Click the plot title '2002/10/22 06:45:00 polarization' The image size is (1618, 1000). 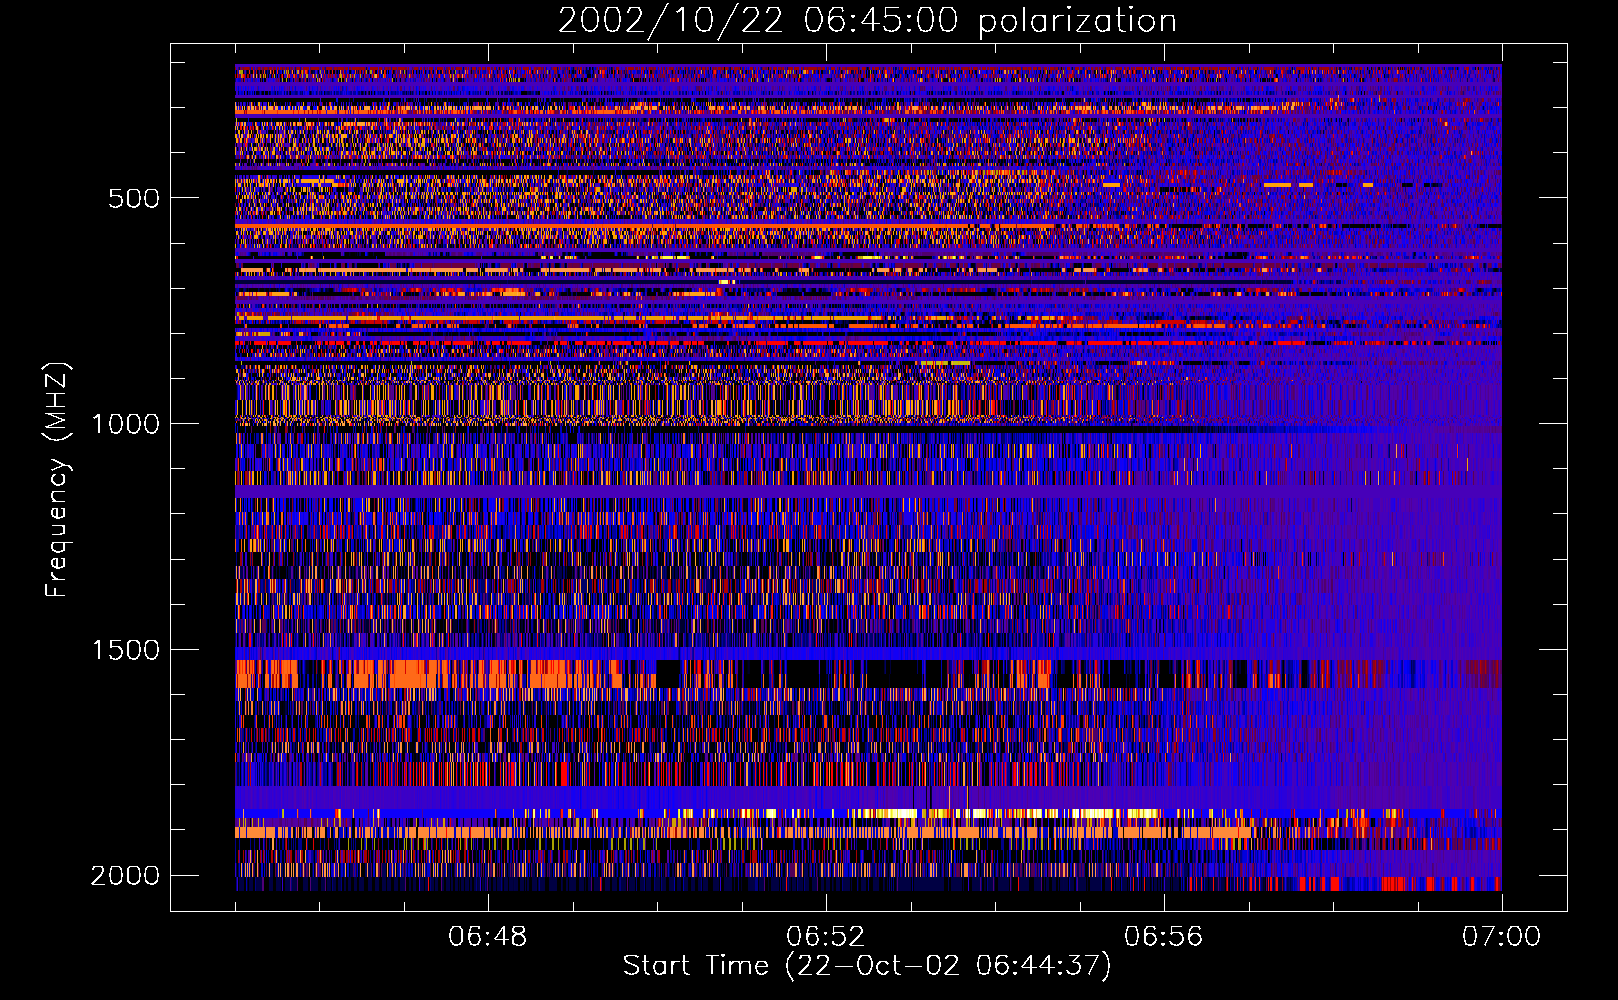tap(867, 21)
